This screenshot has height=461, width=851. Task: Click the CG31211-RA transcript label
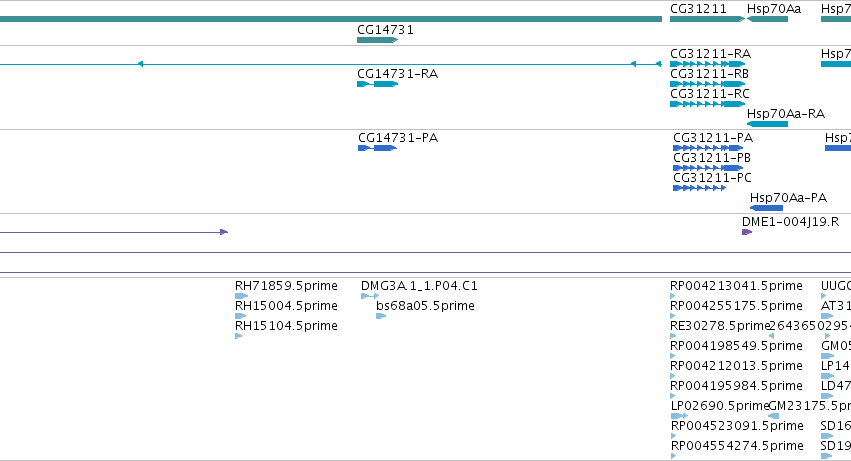[x=710, y=54]
